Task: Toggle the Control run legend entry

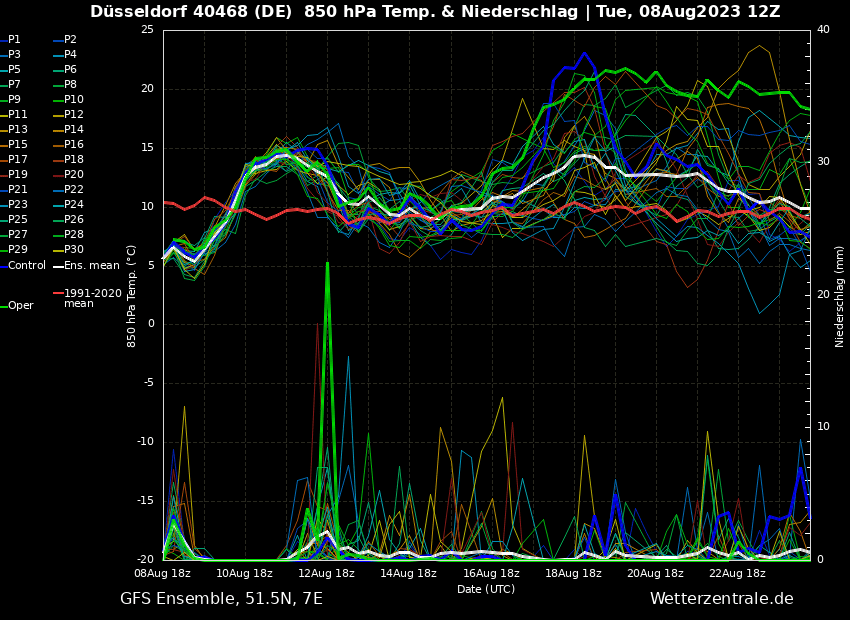Action: 27,265
